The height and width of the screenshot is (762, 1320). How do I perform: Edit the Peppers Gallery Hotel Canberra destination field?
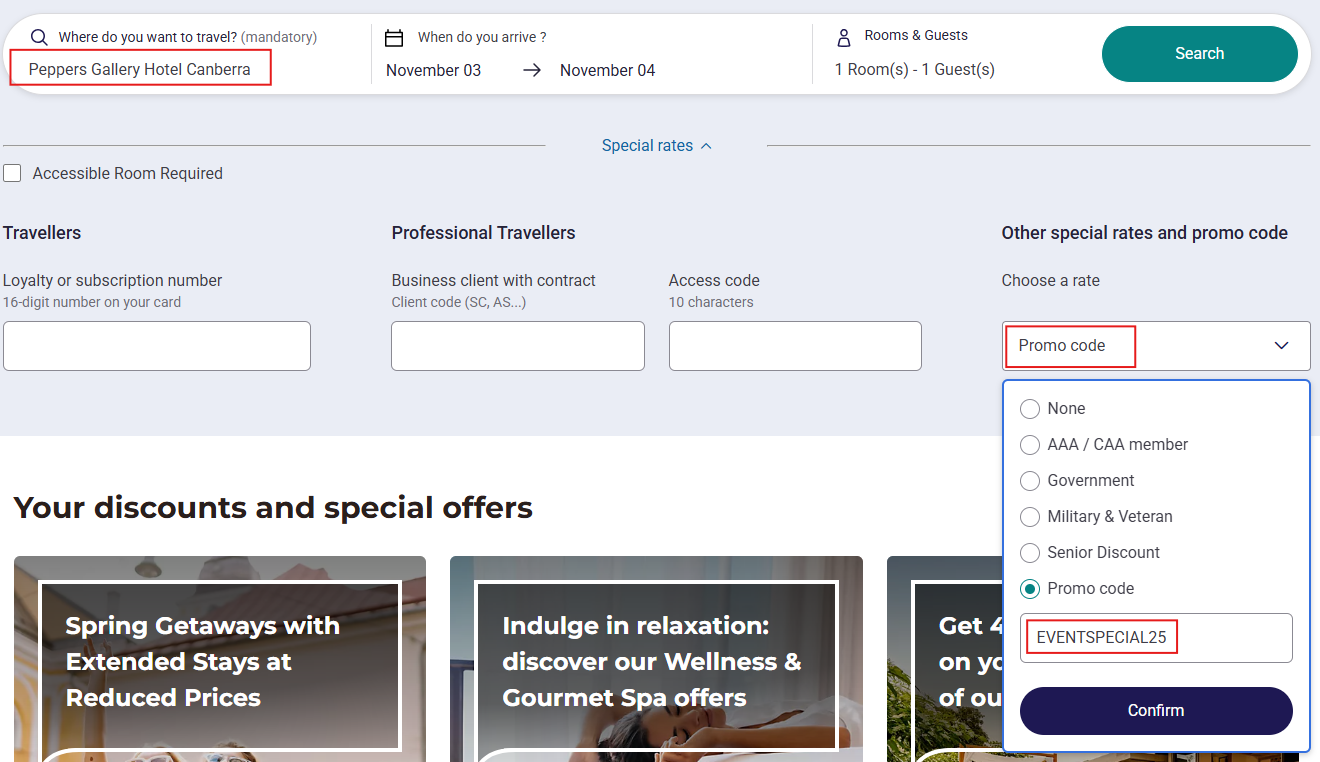[140, 70]
